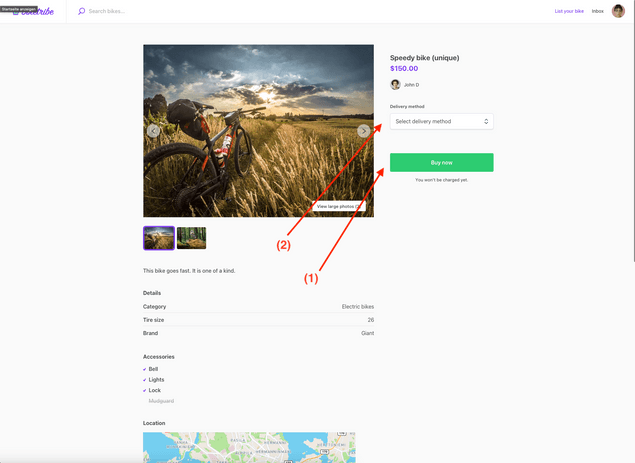Select the first field photo thumbnail

point(159,238)
